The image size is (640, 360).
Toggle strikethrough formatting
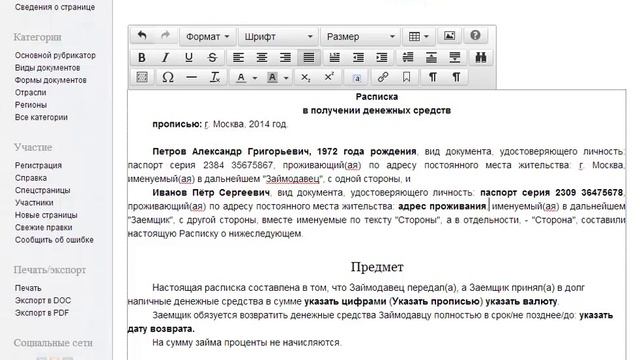212,58
